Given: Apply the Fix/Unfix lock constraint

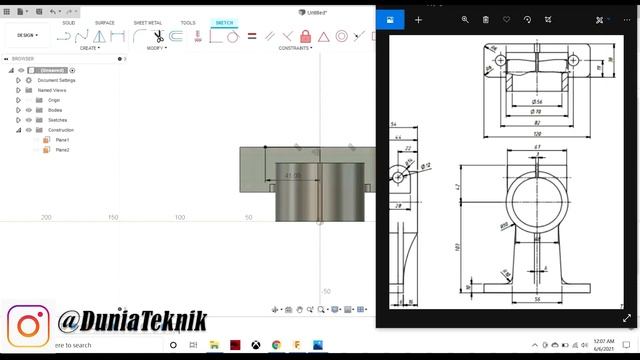Looking at the screenshot, I should [x=305, y=37].
